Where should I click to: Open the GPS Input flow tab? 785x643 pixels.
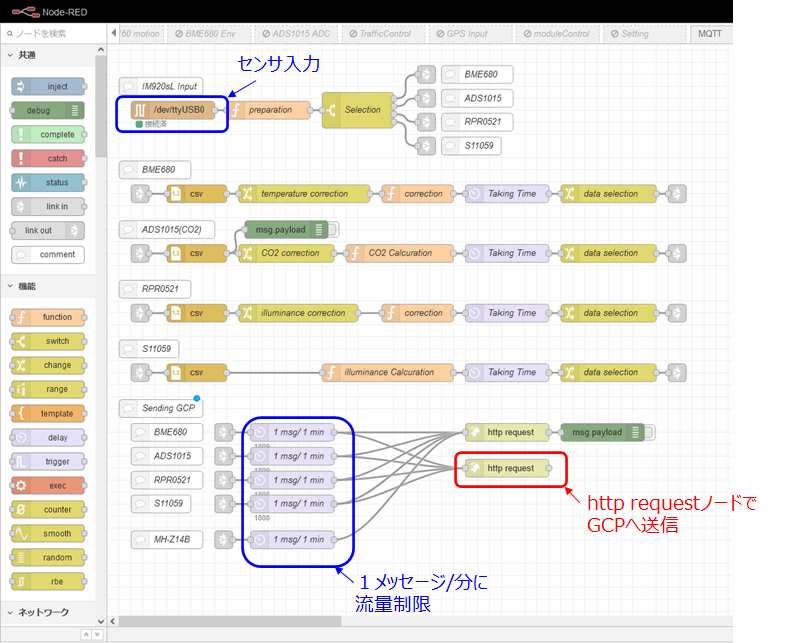466,33
